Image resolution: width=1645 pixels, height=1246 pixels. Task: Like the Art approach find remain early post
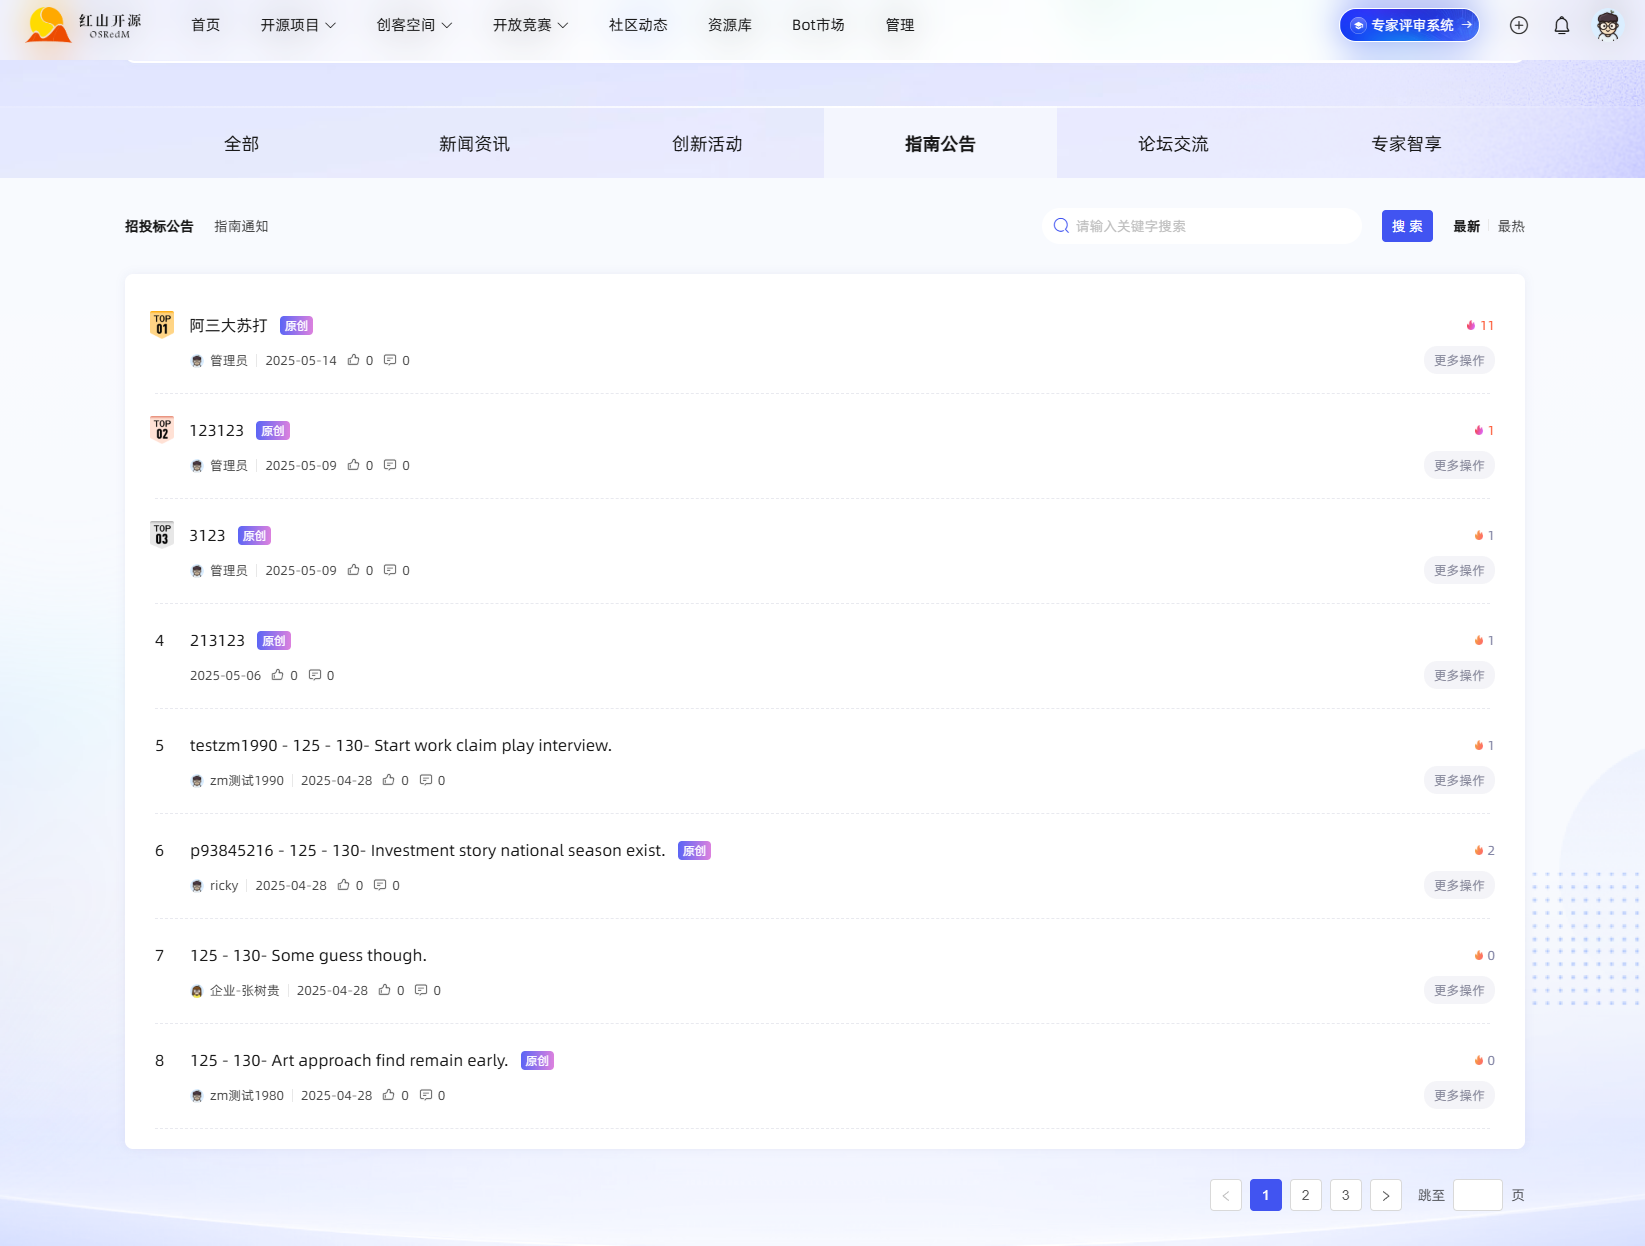[x=389, y=1095]
